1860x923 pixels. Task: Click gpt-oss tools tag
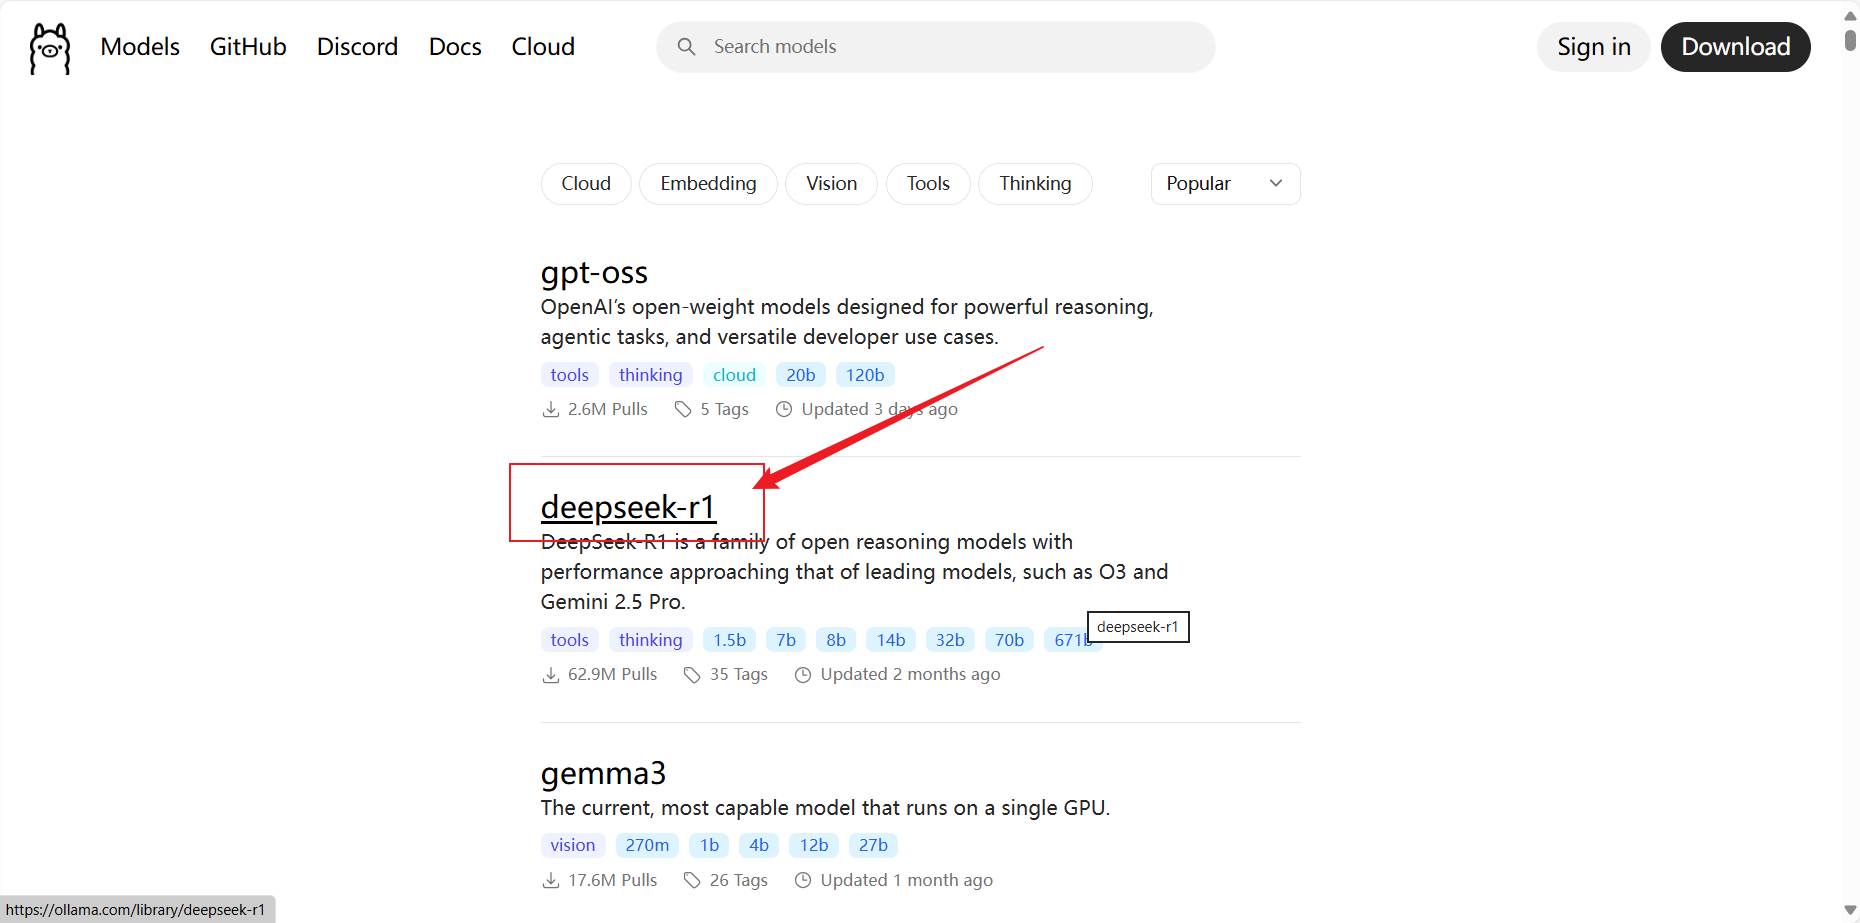[570, 375]
